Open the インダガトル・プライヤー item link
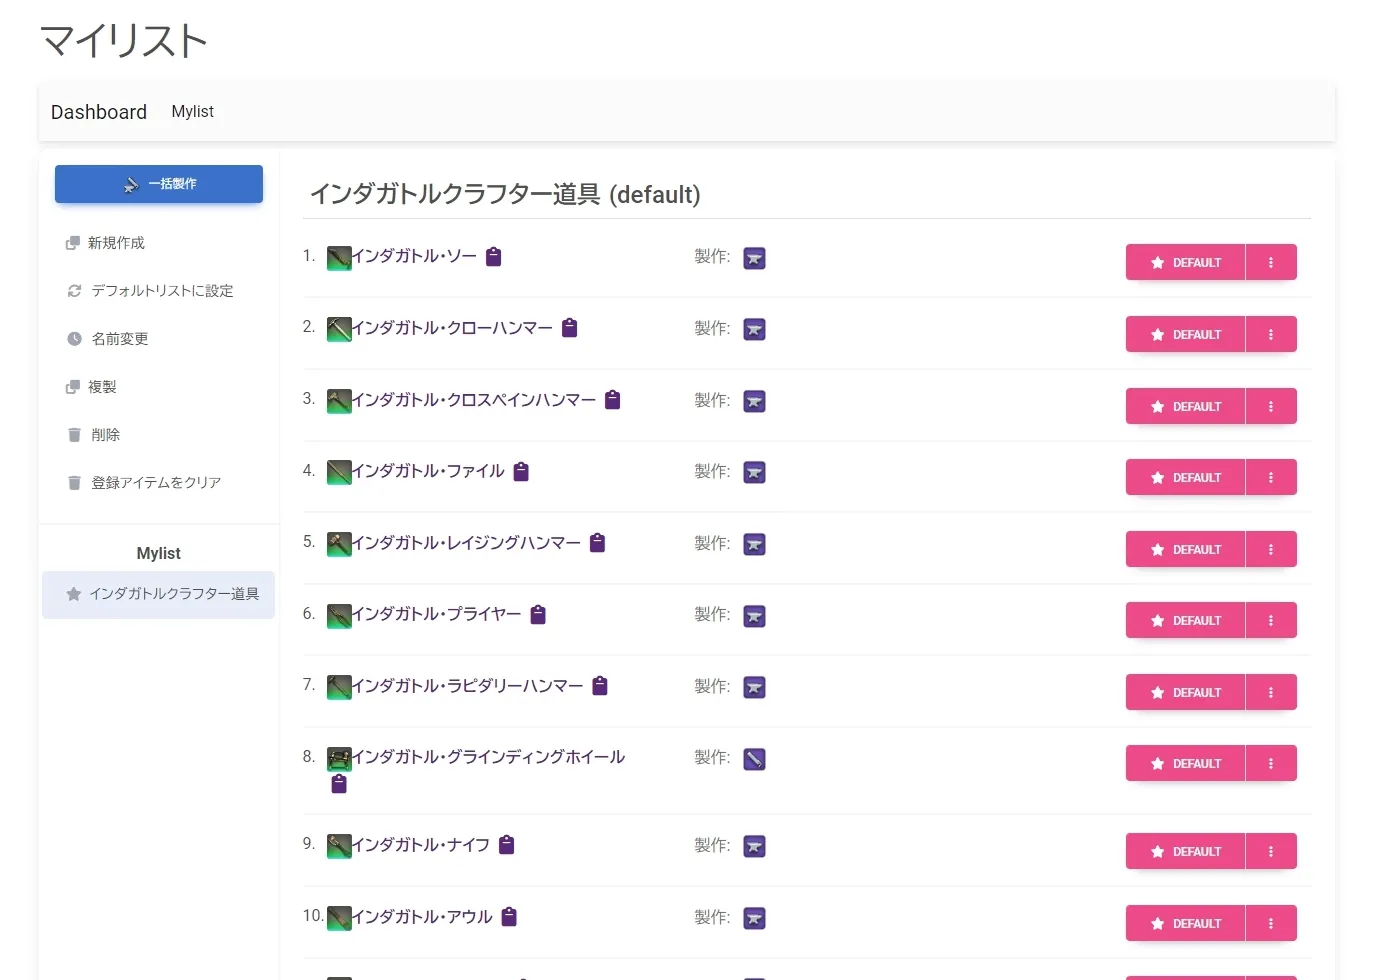 tap(437, 614)
